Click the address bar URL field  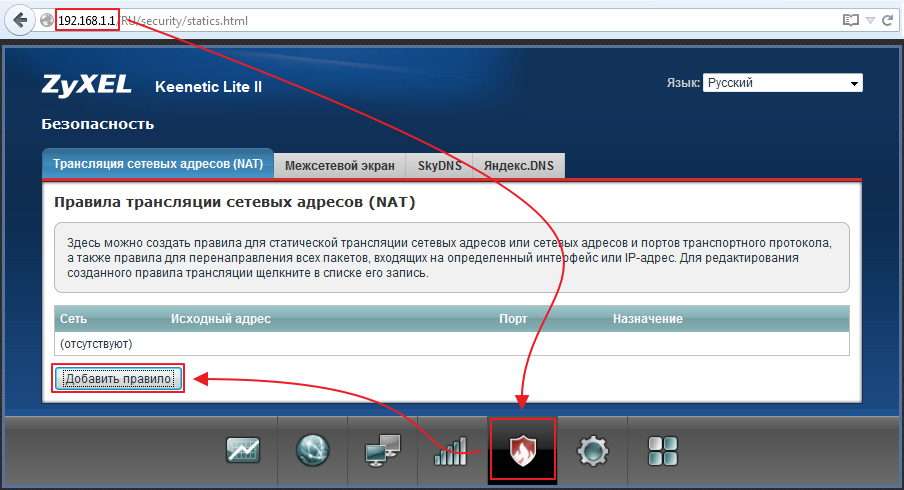(438, 21)
